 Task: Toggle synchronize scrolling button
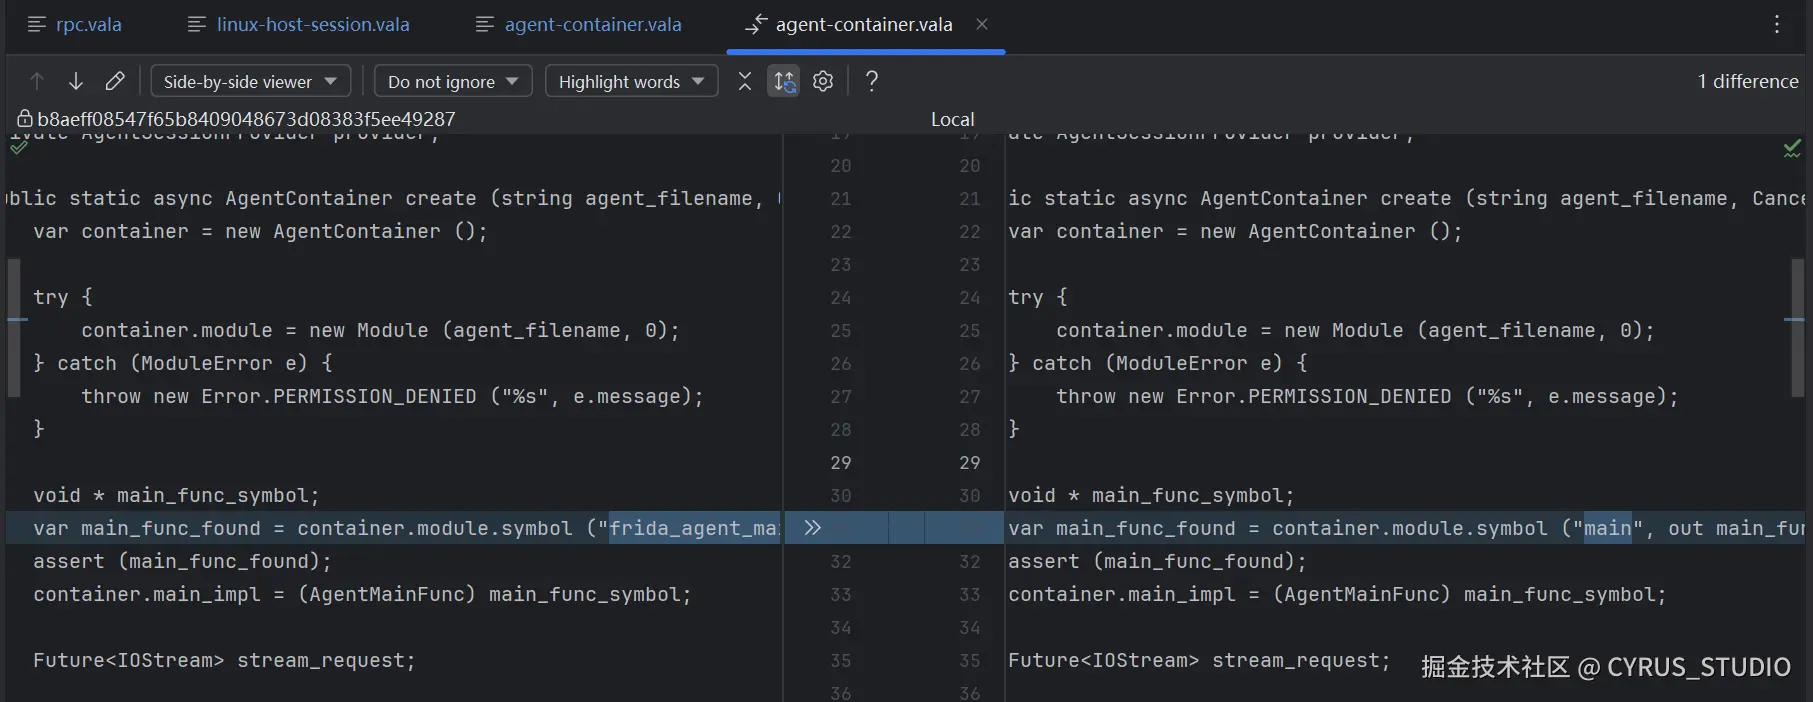click(784, 81)
